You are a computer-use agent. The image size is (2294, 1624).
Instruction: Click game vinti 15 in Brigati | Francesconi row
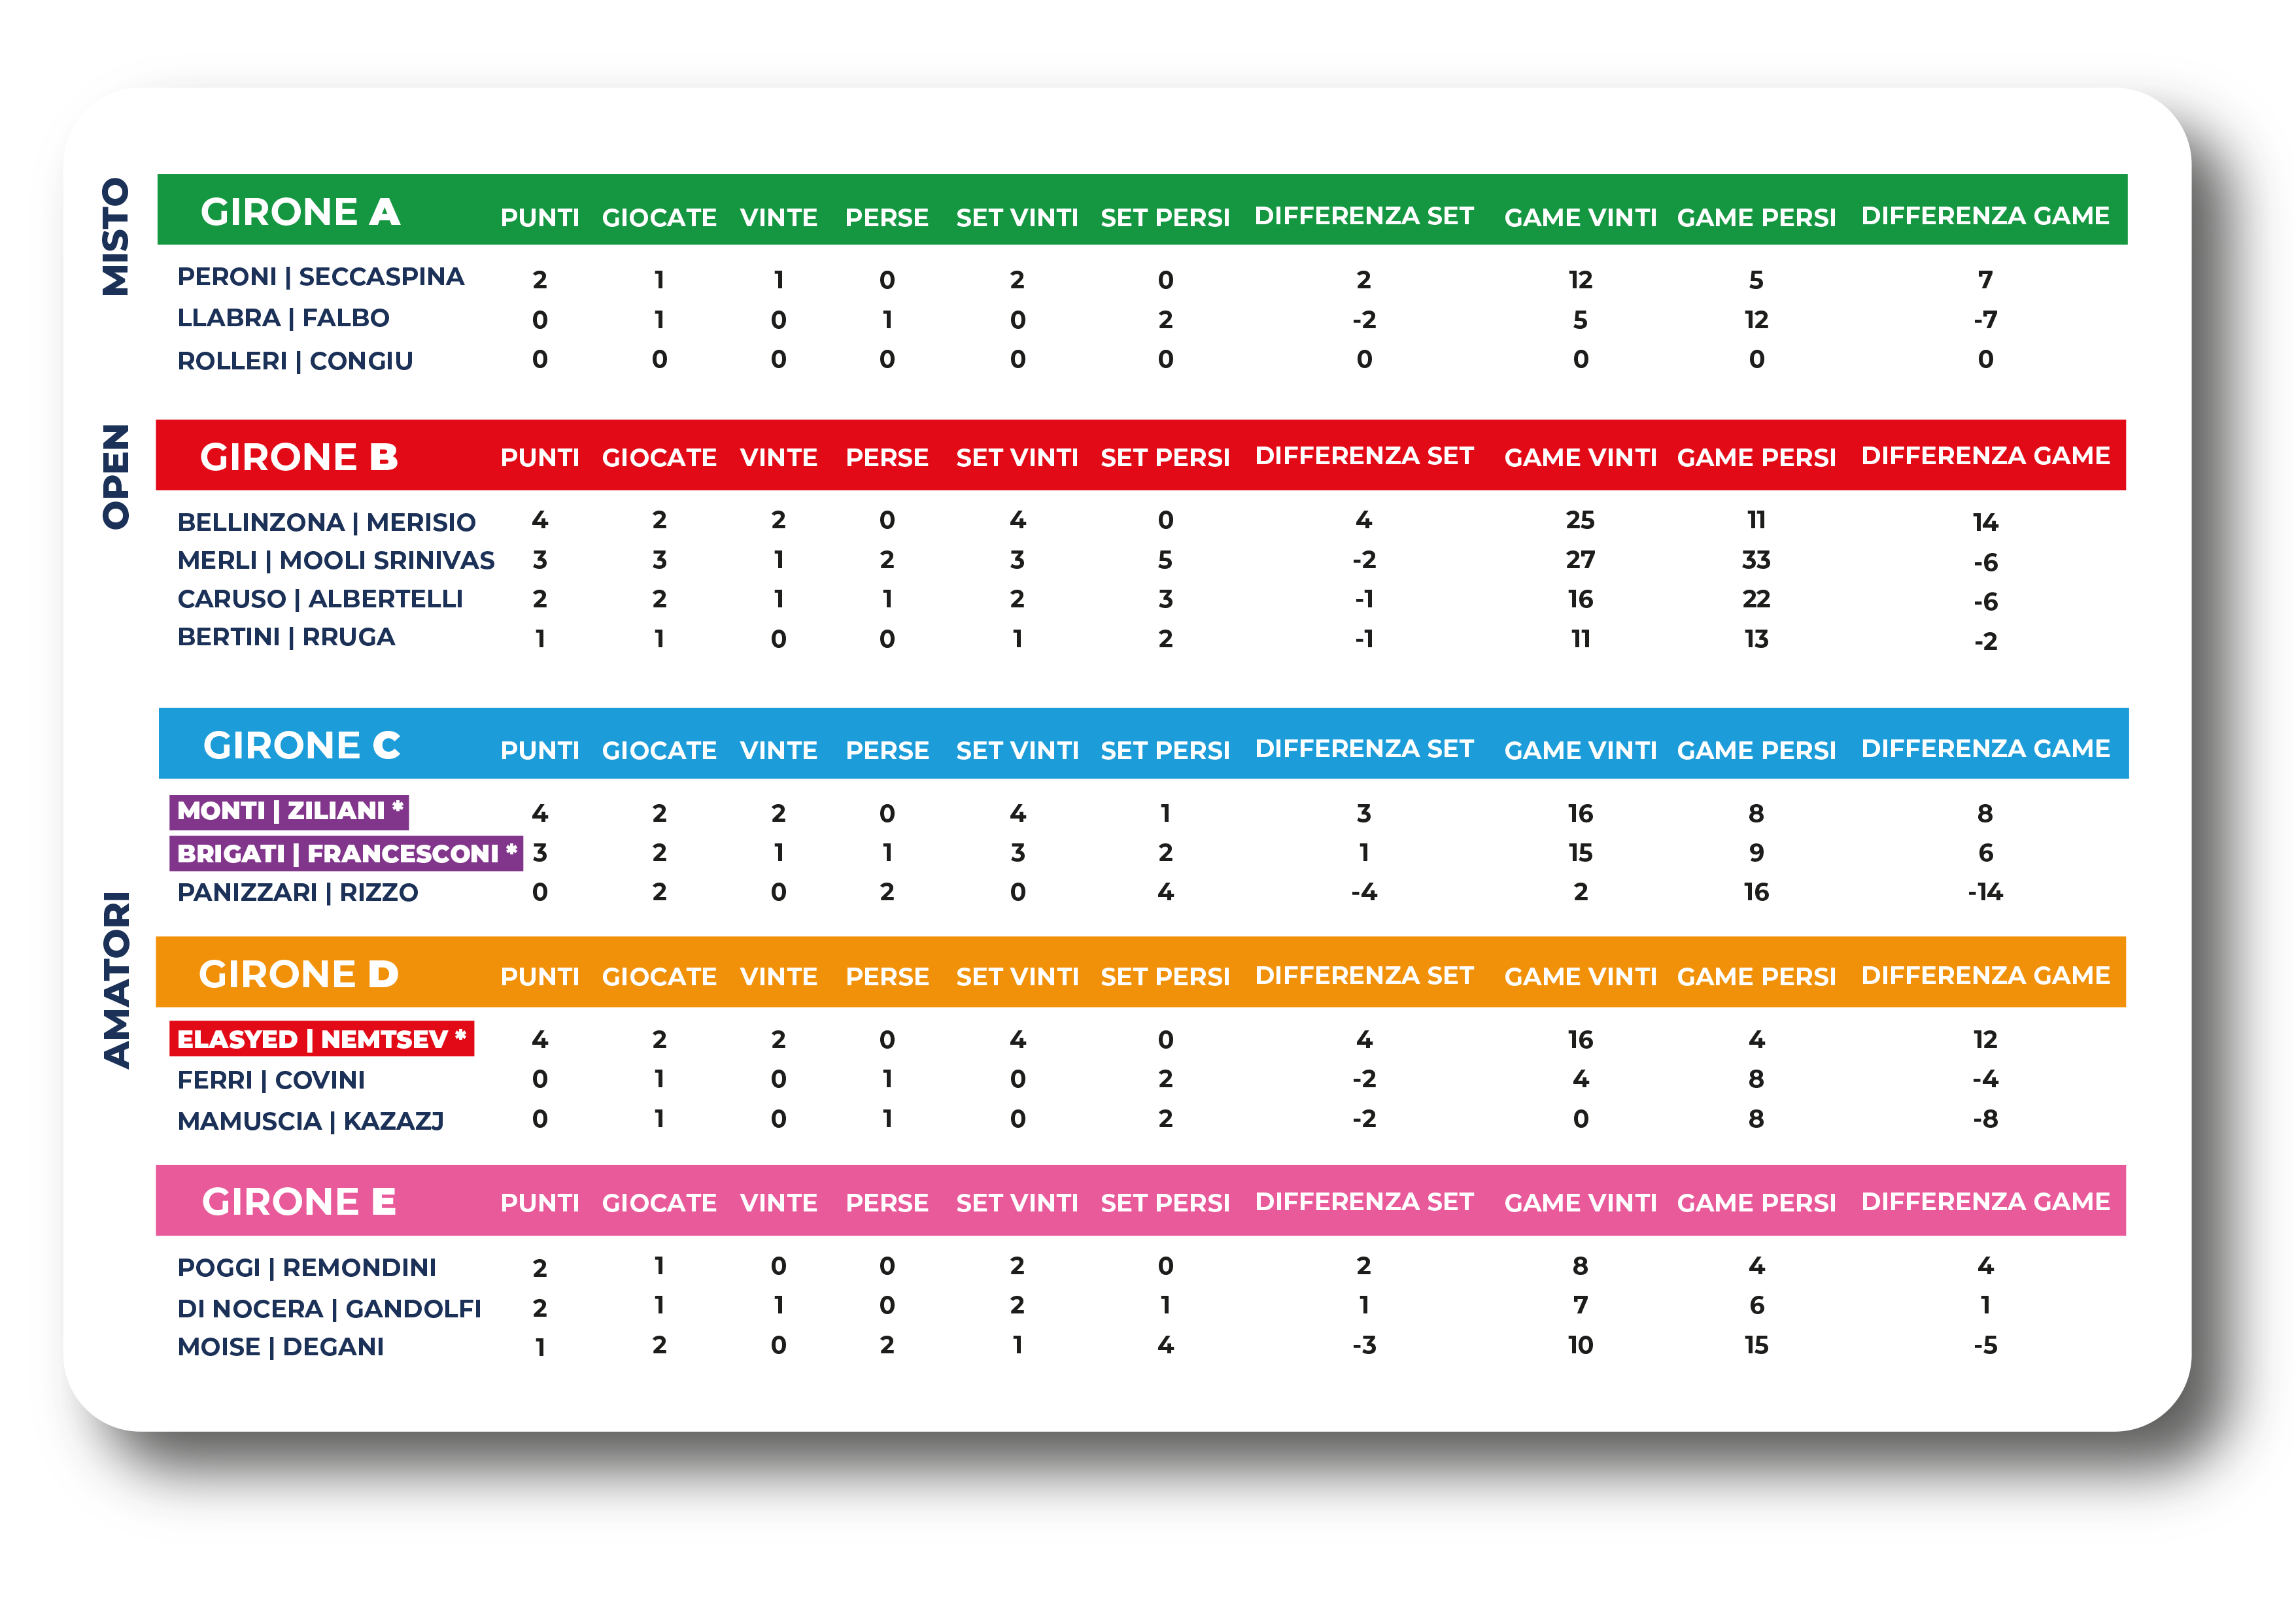(x=1580, y=853)
